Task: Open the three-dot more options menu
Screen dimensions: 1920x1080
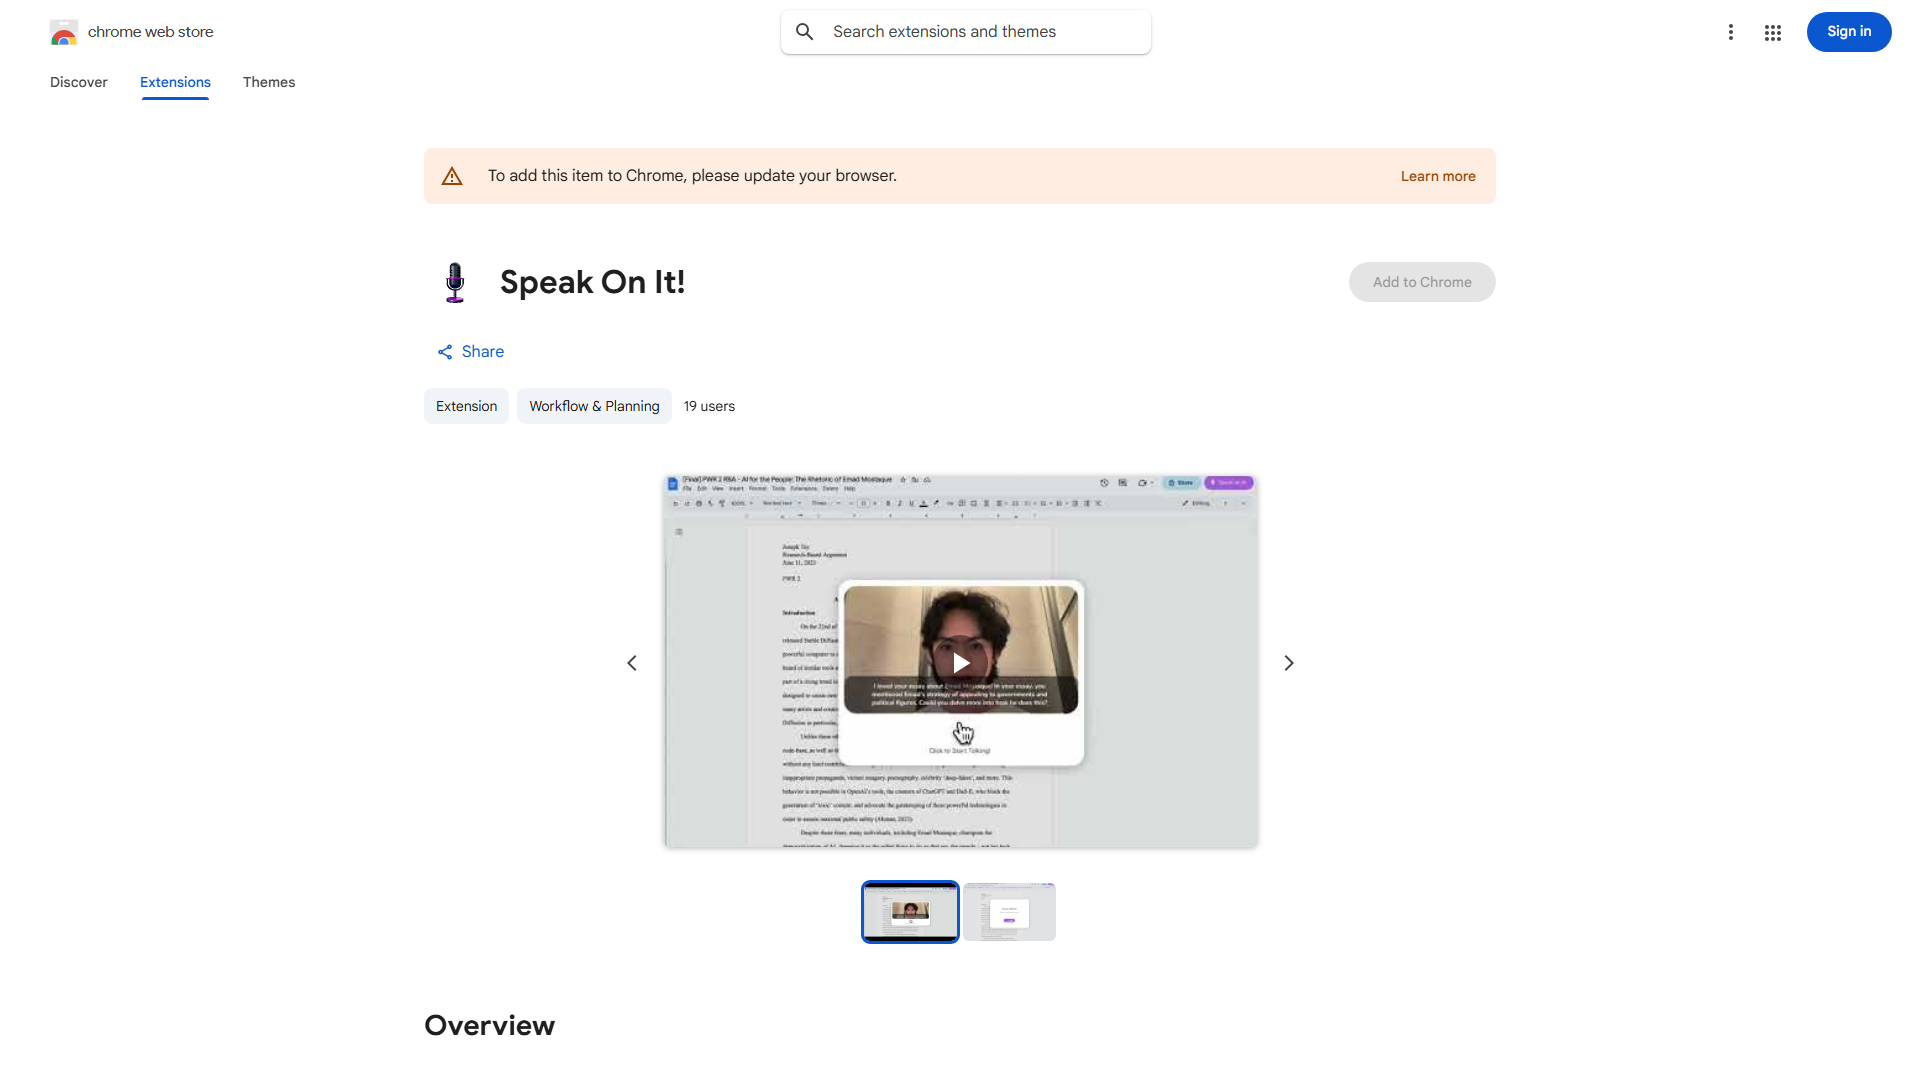Action: 1731,32
